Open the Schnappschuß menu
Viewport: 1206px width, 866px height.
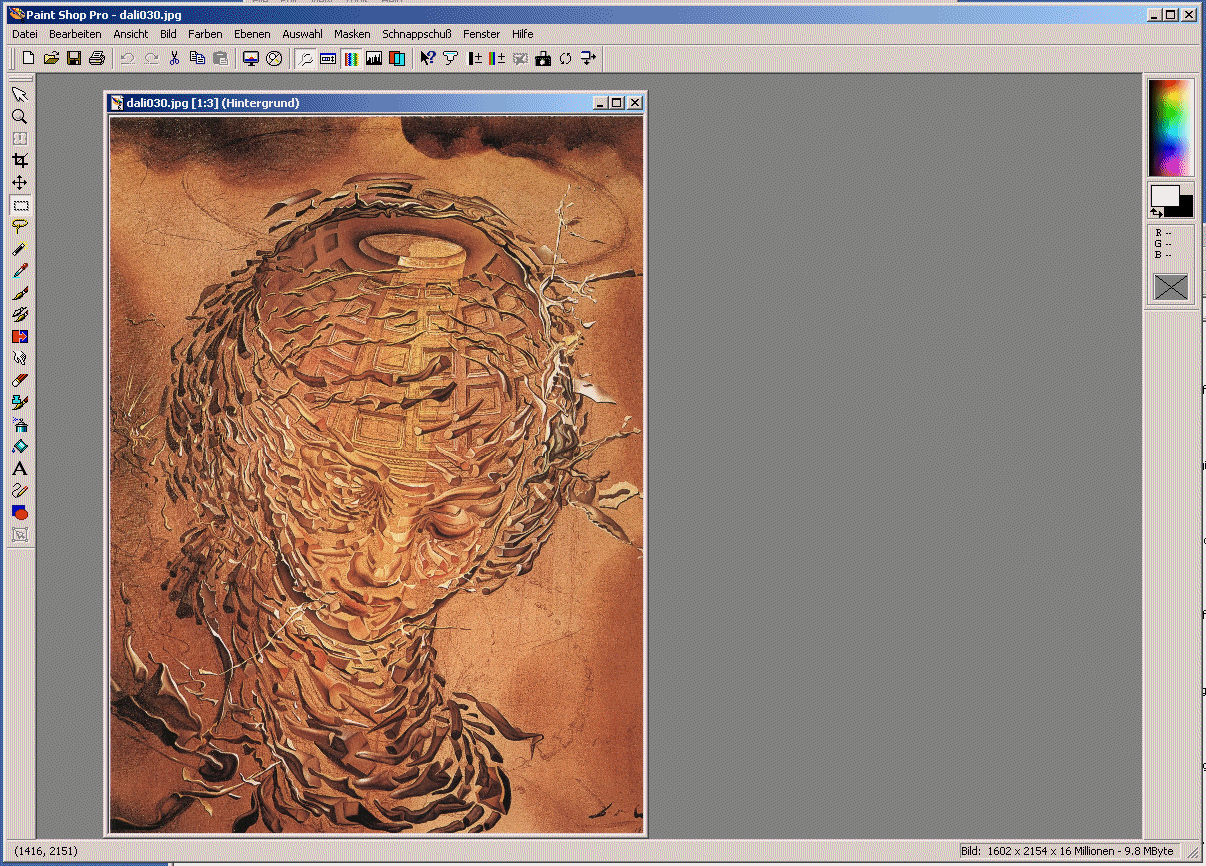[x=417, y=34]
